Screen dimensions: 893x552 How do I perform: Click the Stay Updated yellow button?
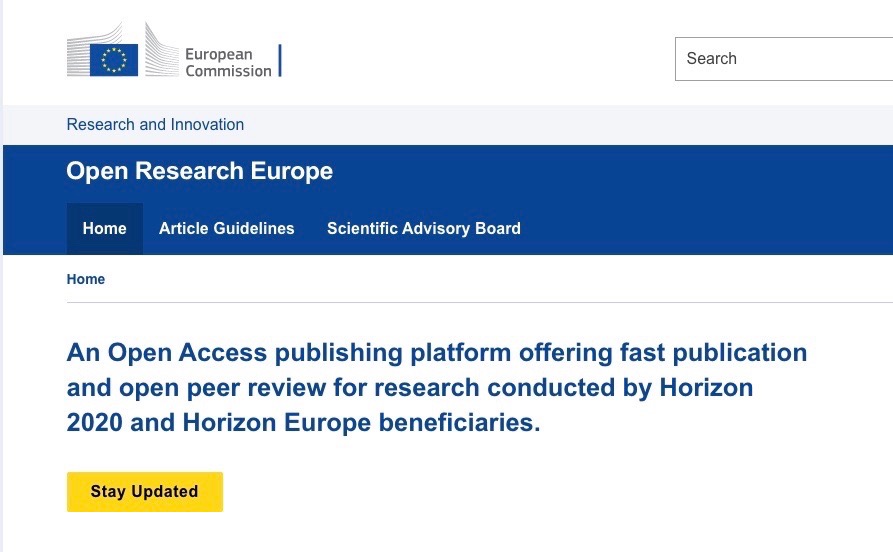click(145, 492)
